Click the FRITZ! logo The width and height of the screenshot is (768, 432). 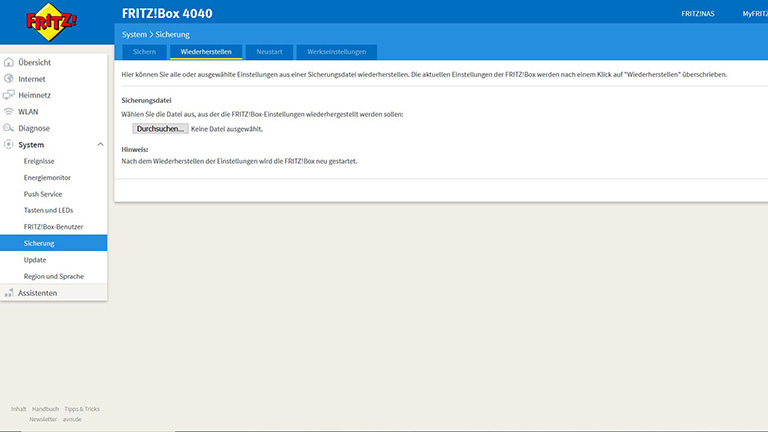click(51, 22)
